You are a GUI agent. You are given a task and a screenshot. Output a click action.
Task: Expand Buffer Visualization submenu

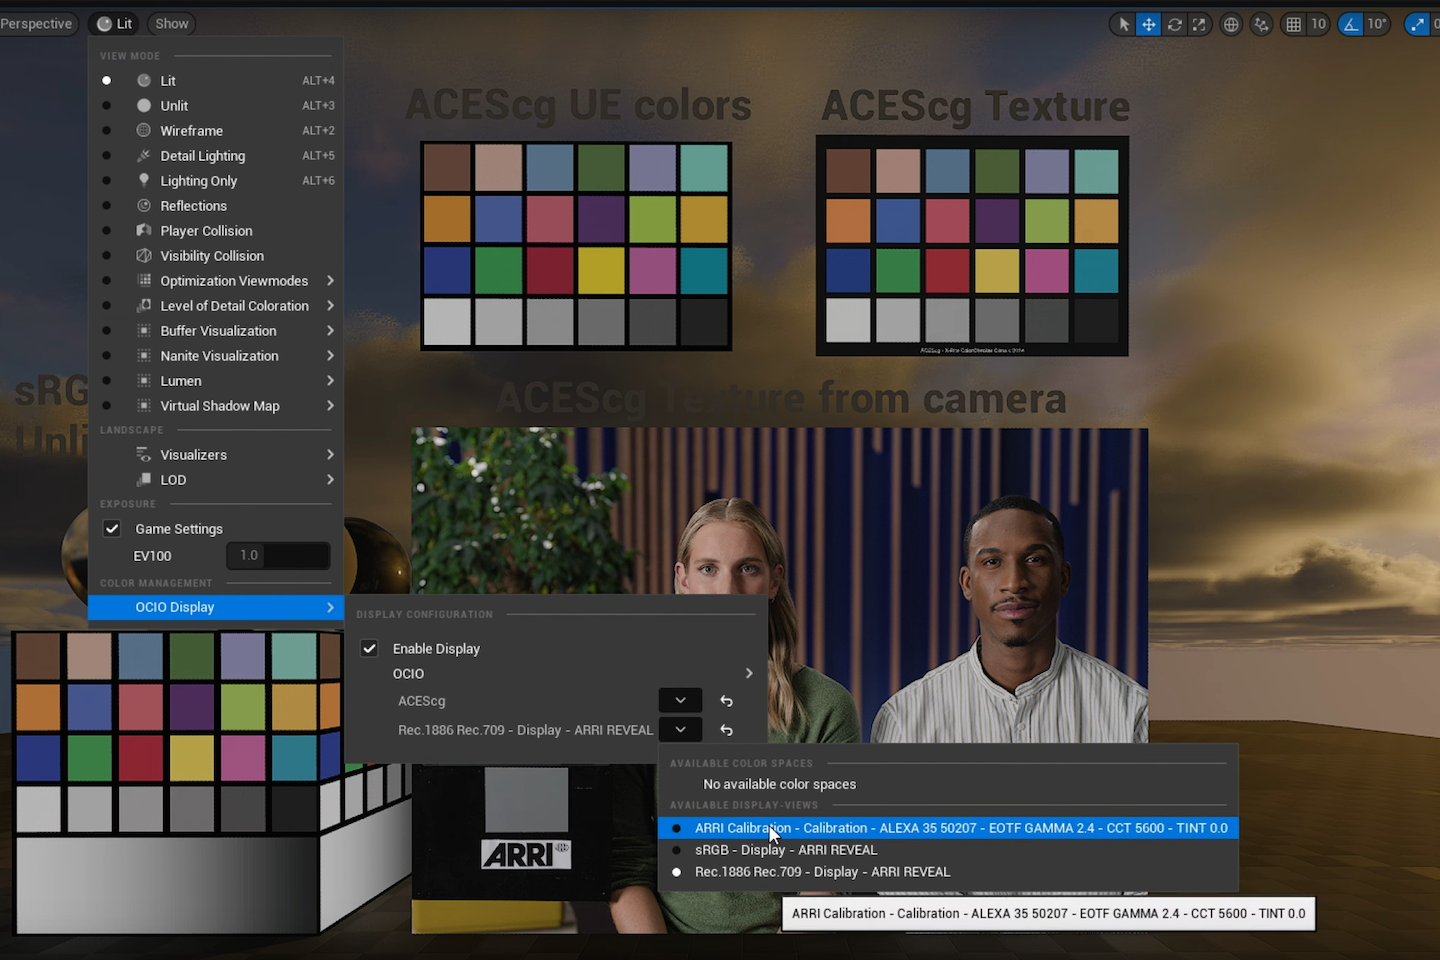click(216, 331)
